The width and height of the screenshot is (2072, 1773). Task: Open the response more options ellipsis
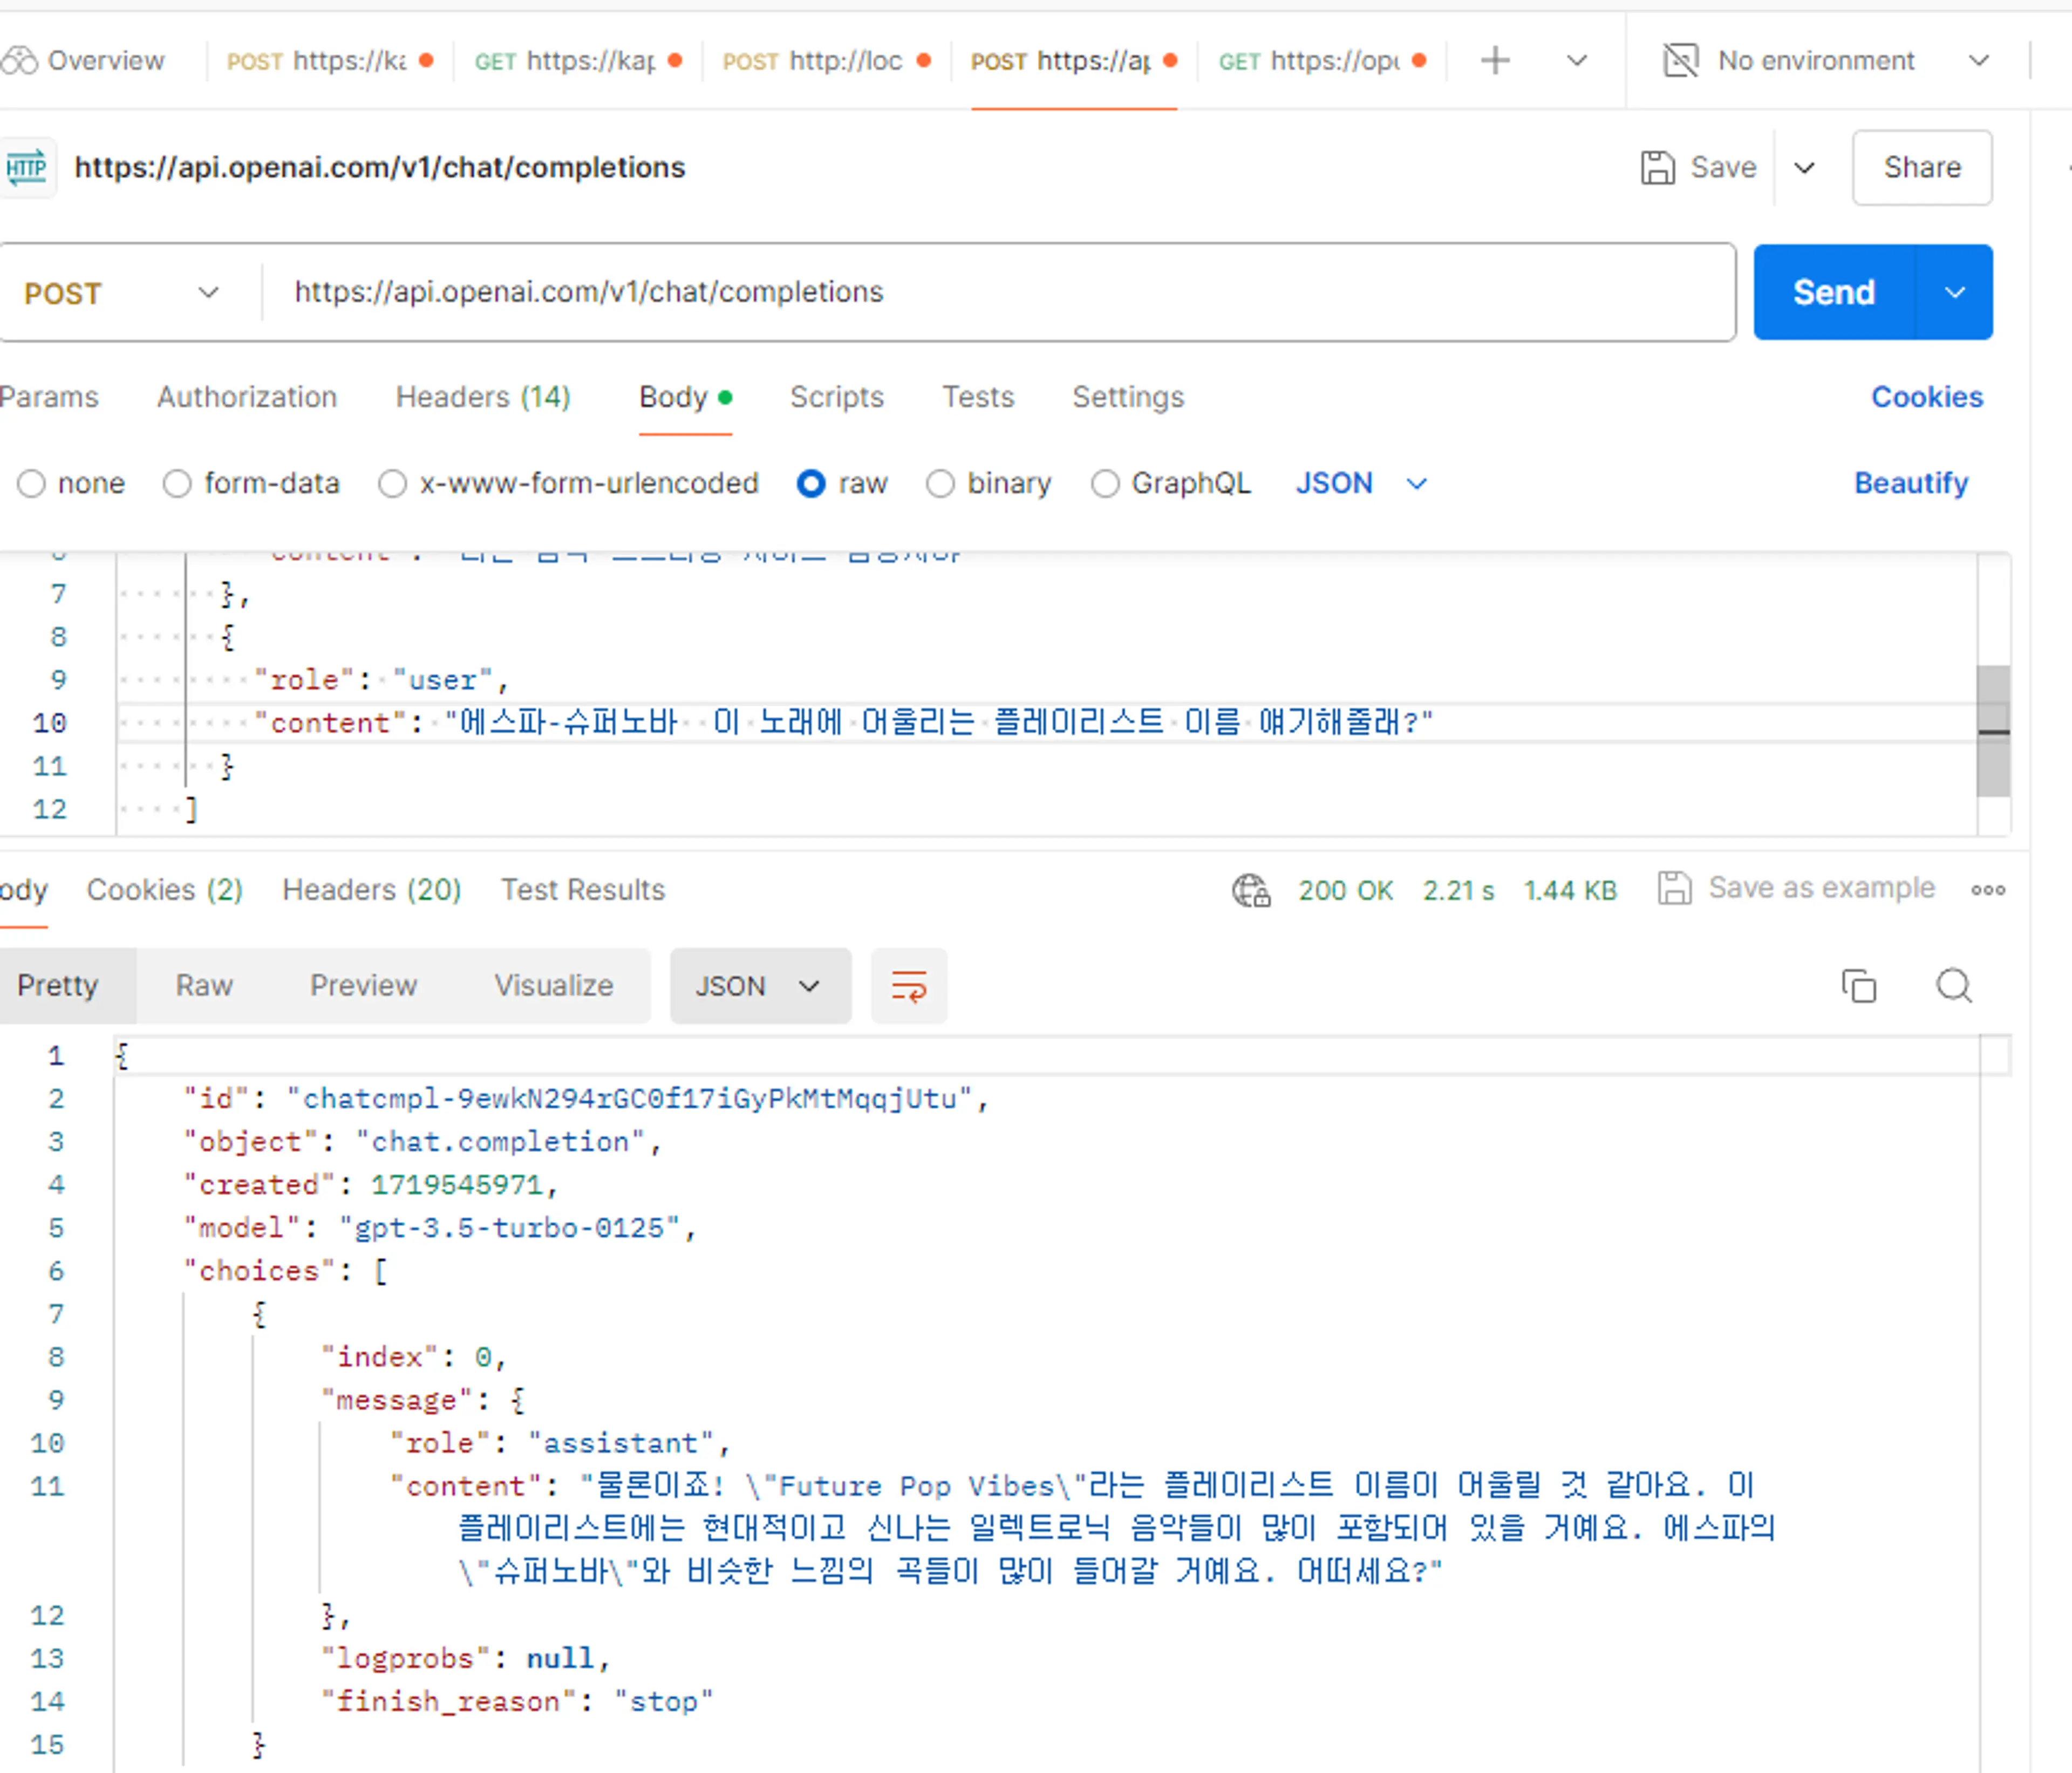tap(1988, 890)
